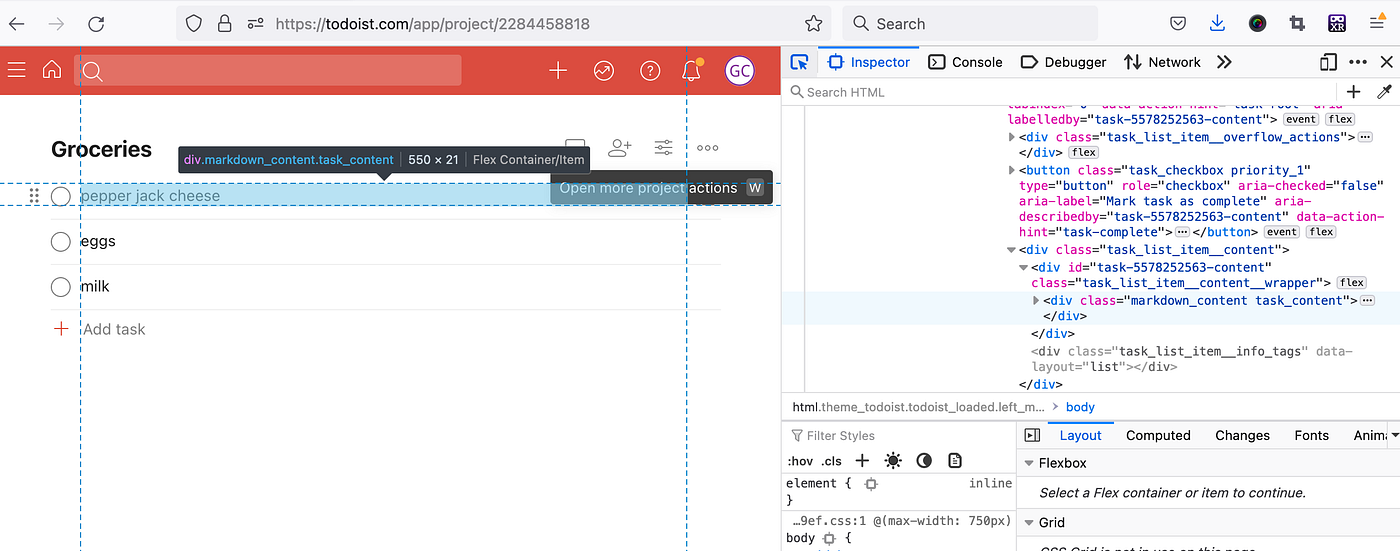Click the share project person-plus icon
This screenshot has width=1400, height=551.
[620, 148]
